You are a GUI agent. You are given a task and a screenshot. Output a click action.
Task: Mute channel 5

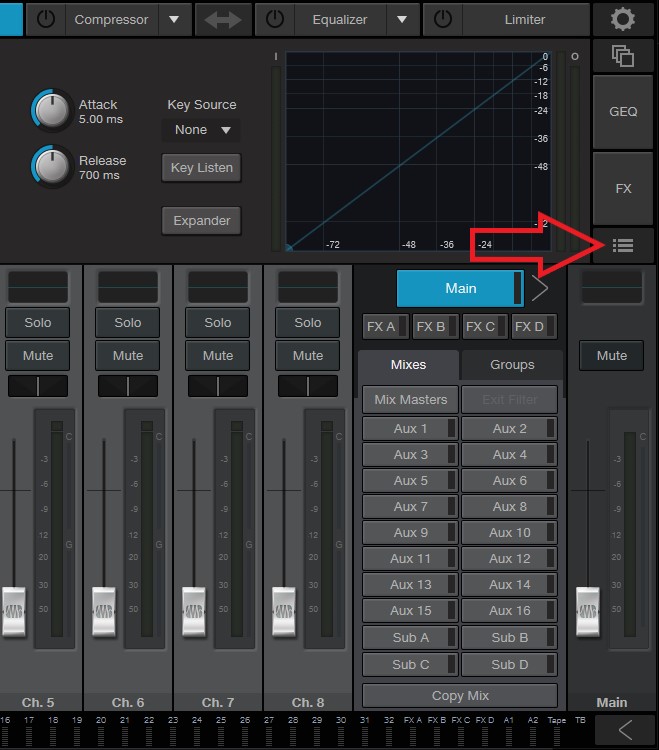38,356
